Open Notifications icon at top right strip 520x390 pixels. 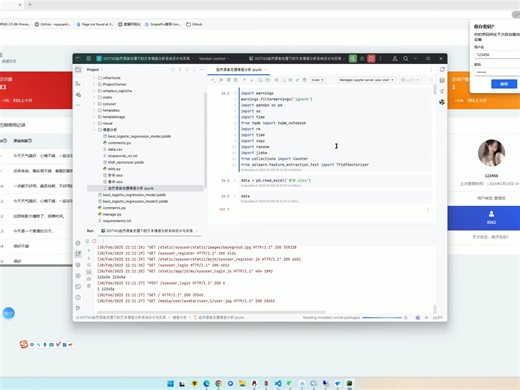(442, 69)
